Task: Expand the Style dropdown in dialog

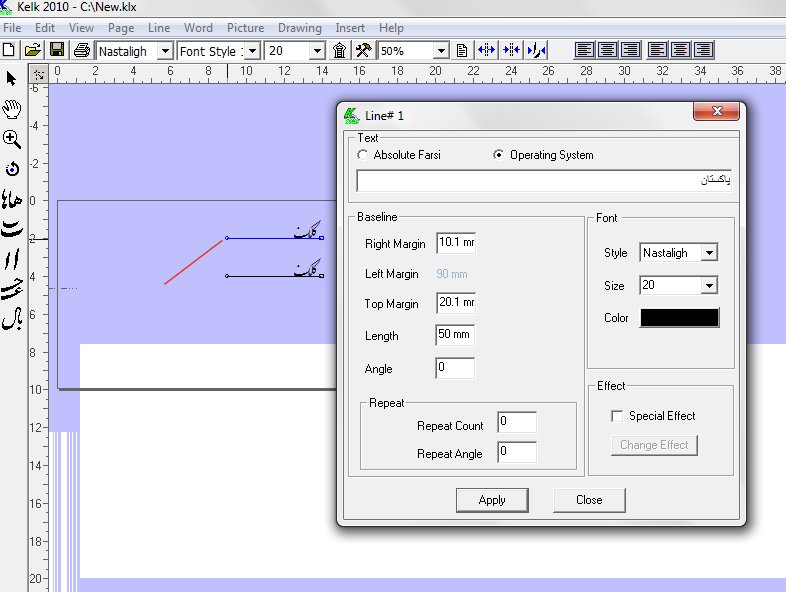Action: pos(709,253)
